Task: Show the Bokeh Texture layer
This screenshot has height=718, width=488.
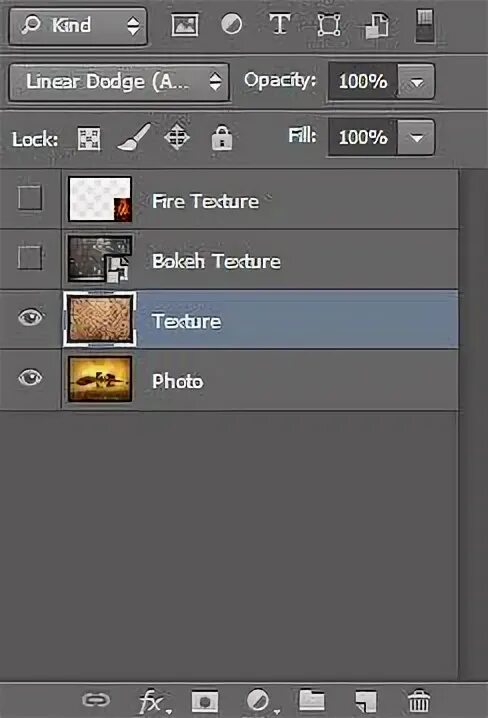Action: coord(30,257)
